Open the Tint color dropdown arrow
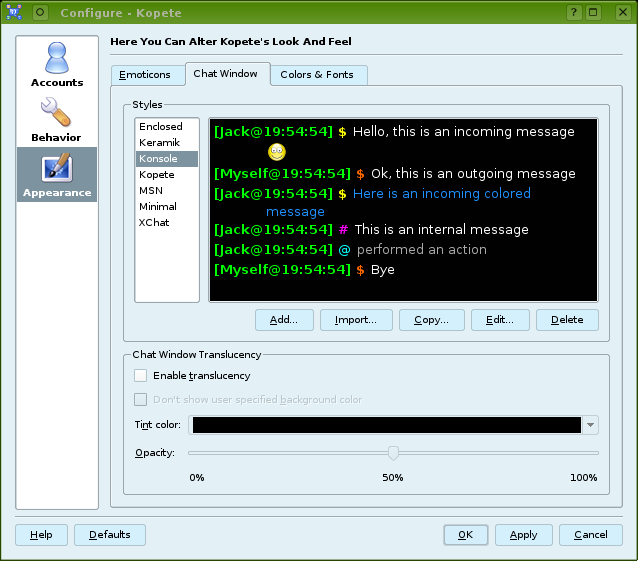638x561 pixels. [x=590, y=425]
